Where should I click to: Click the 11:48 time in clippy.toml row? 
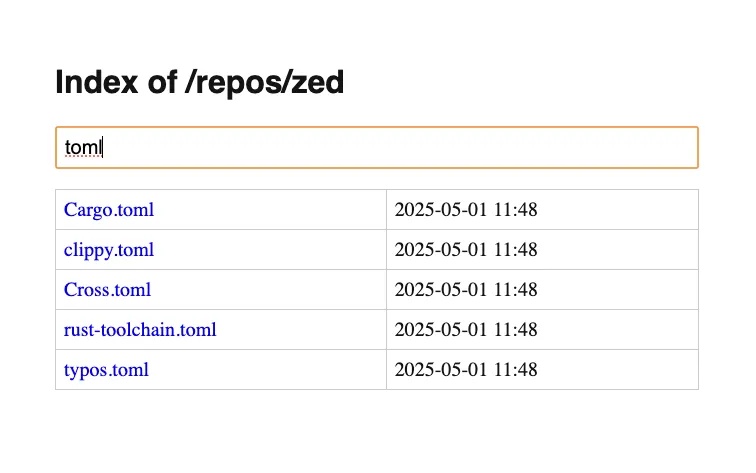click(515, 250)
